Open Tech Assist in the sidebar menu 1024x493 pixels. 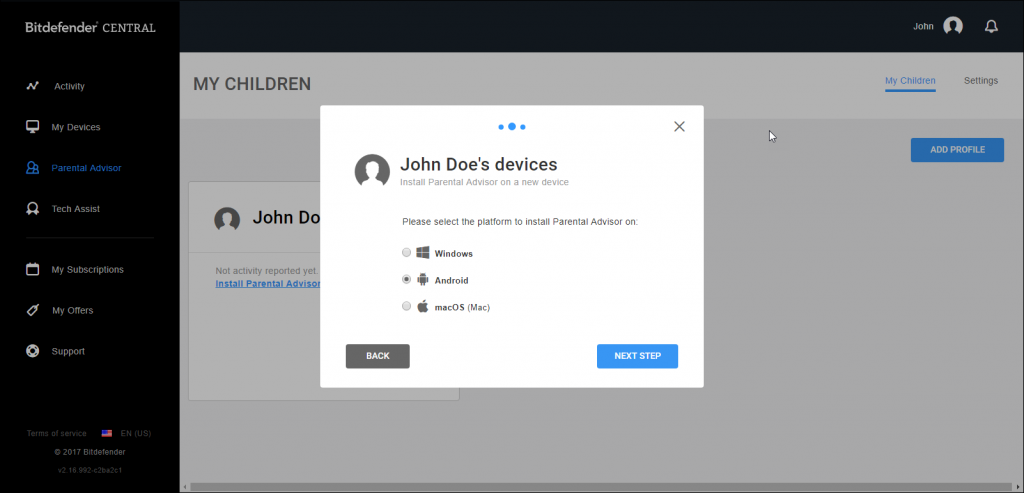pos(76,209)
